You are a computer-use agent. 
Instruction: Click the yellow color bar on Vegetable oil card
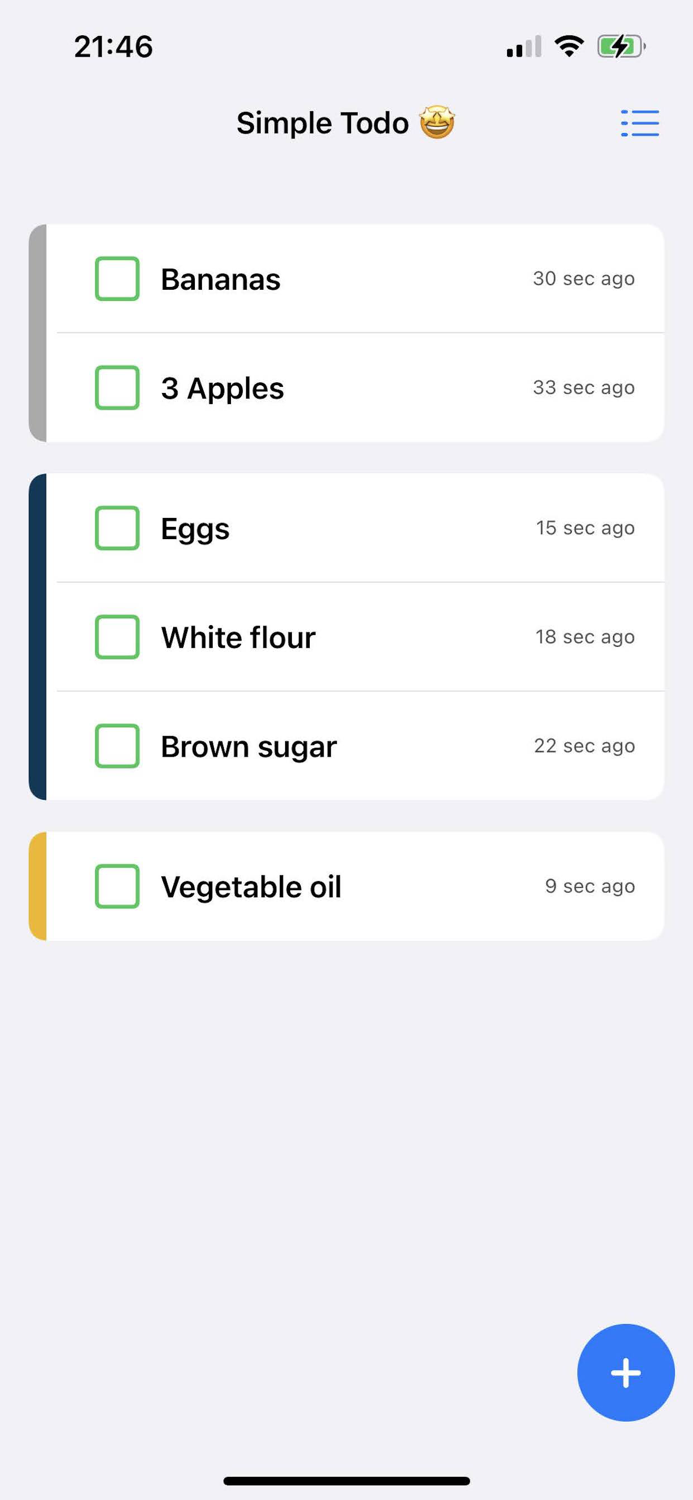[x=36, y=886]
